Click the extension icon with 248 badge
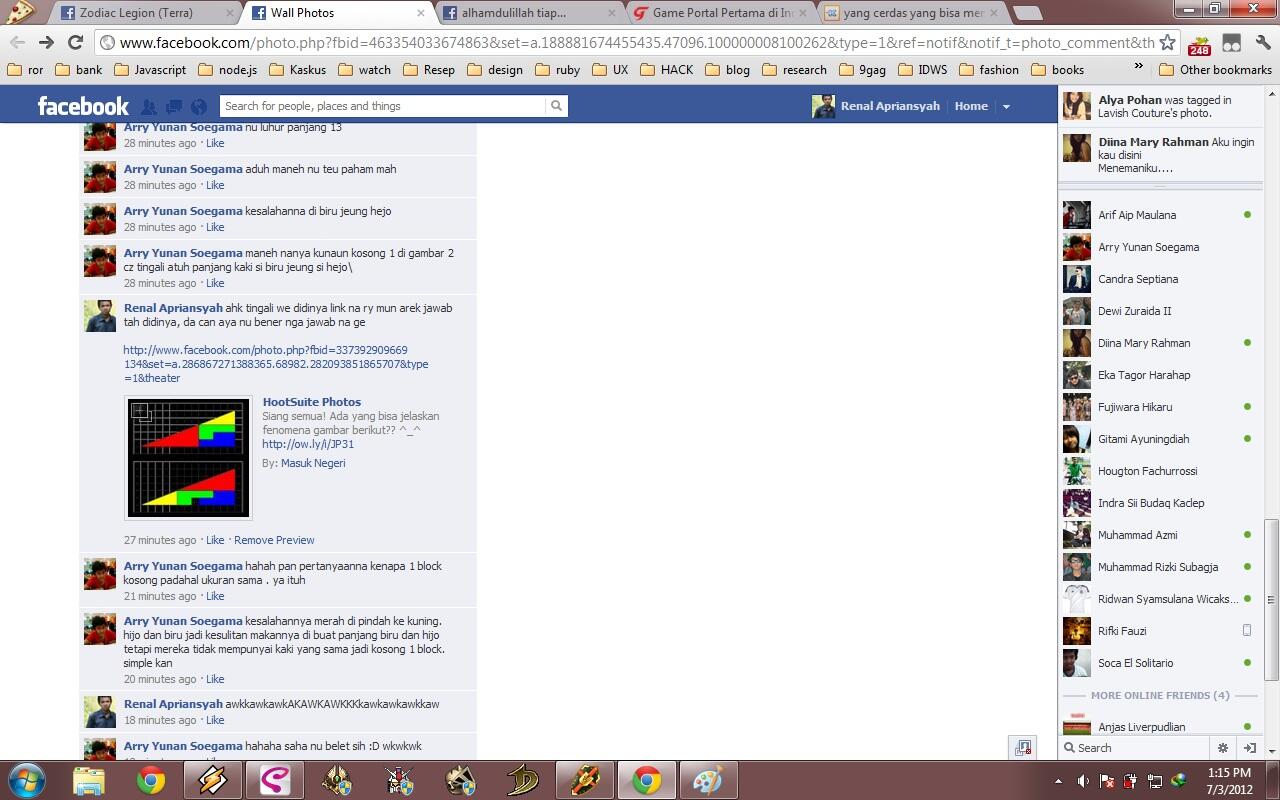 [1199, 44]
